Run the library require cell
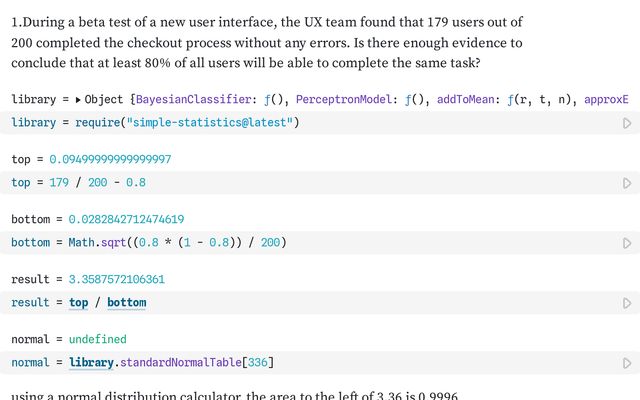 tap(627, 123)
